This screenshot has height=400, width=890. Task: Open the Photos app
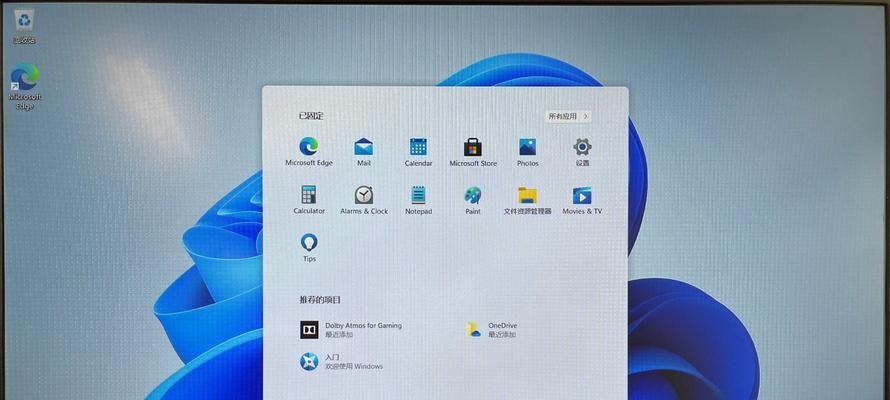pyautogui.click(x=527, y=151)
